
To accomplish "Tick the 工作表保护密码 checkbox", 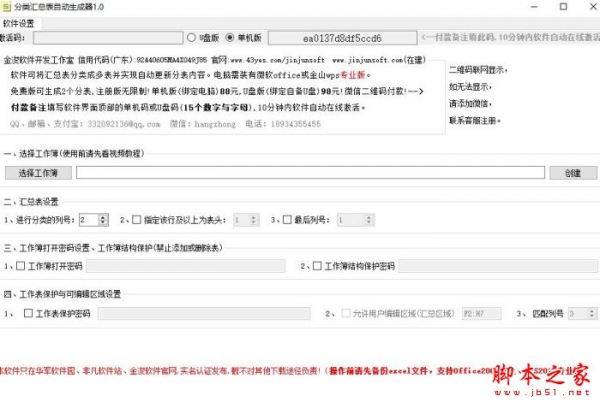I will click(28, 313).
